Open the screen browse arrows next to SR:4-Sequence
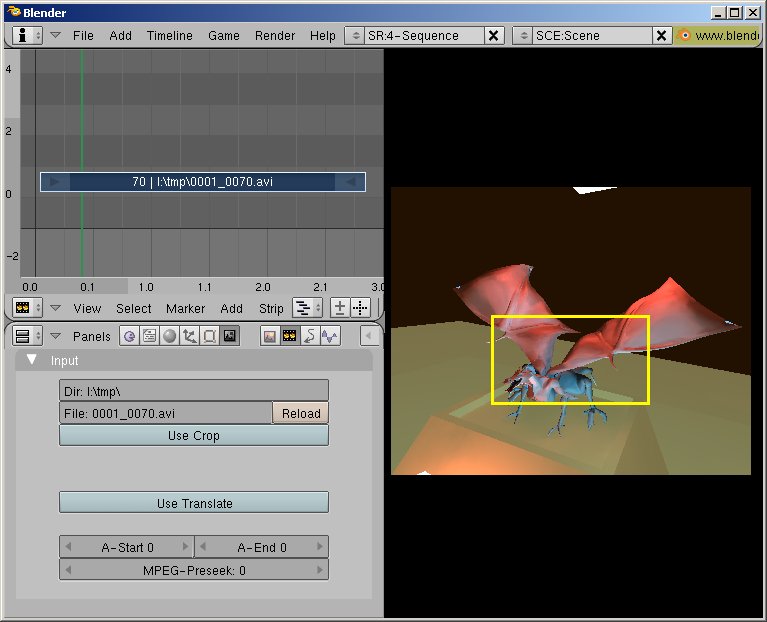 (x=355, y=36)
